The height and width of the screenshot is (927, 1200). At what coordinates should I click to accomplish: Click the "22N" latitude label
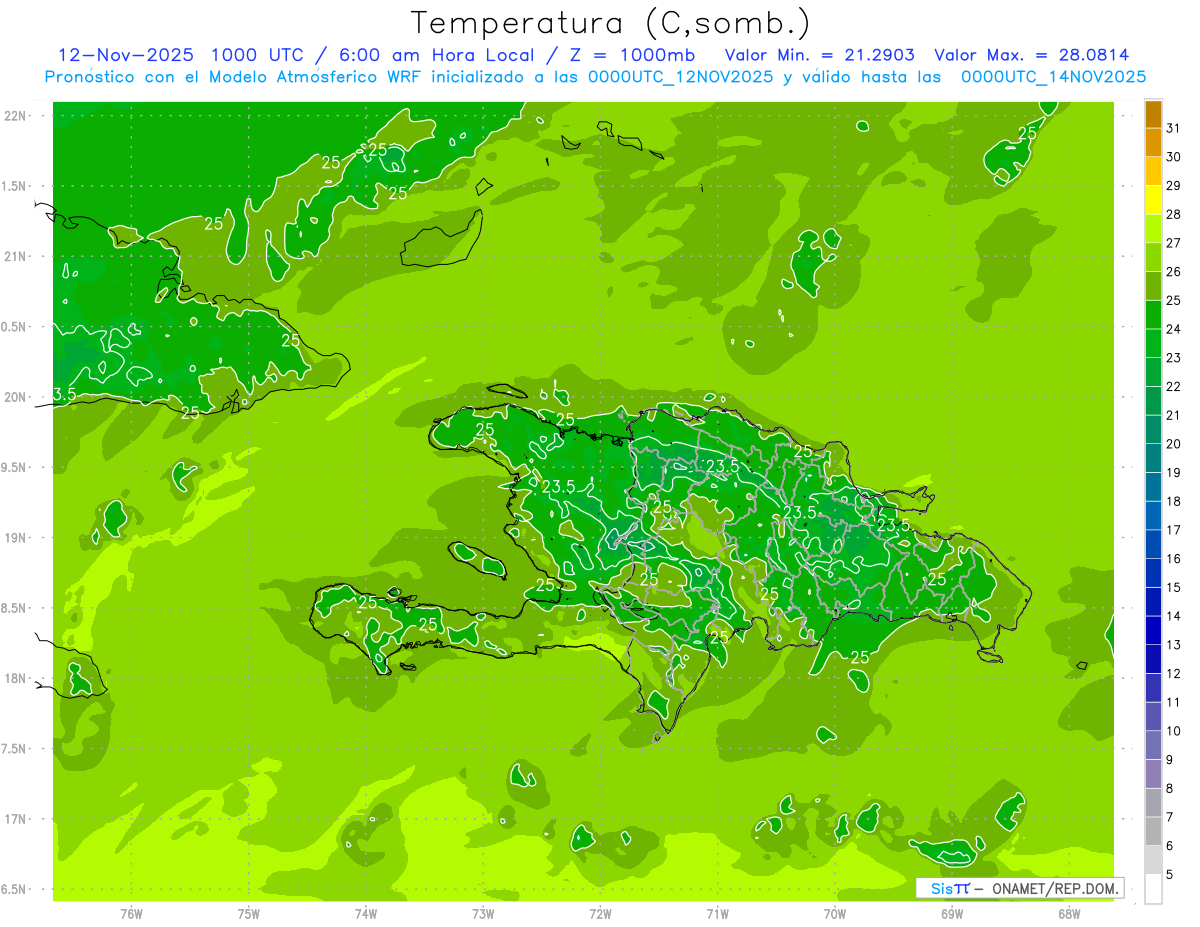(x=15, y=116)
